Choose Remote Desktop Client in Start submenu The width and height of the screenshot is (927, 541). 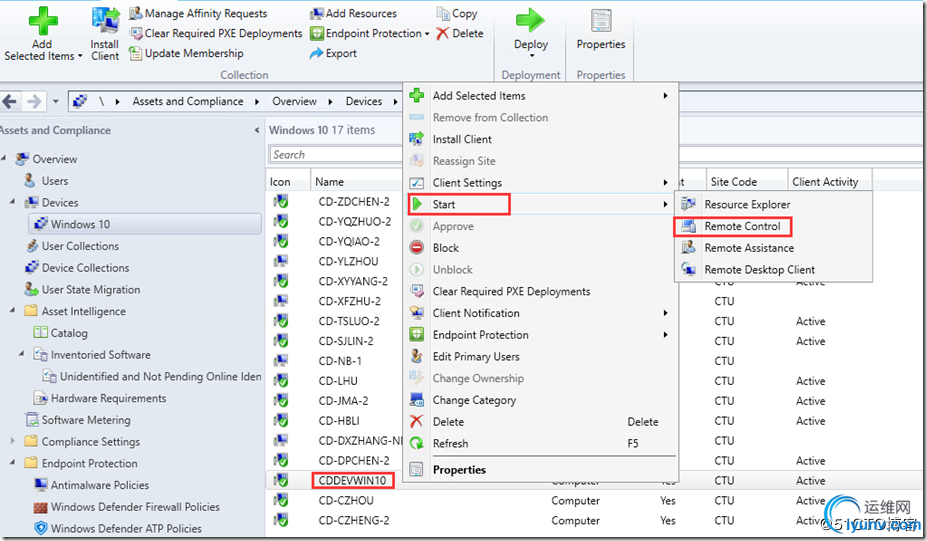pos(773,270)
